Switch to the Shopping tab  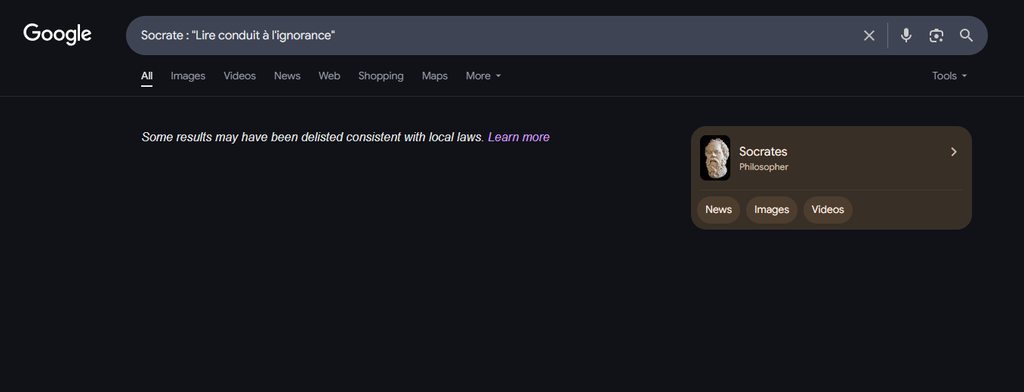(381, 76)
